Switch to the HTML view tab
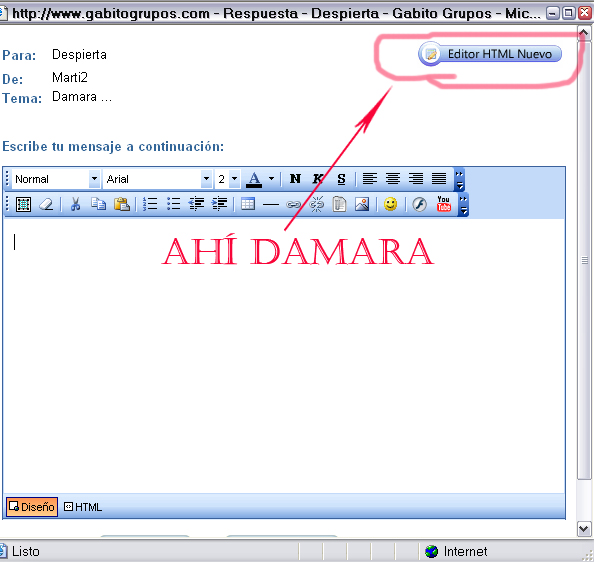The width and height of the screenshot is (594, 562). [83, 507]
